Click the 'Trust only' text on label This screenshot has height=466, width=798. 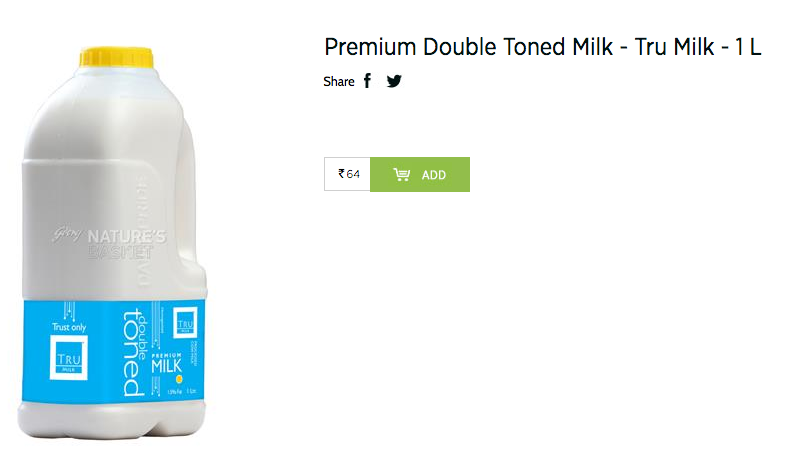pos(69,327)
